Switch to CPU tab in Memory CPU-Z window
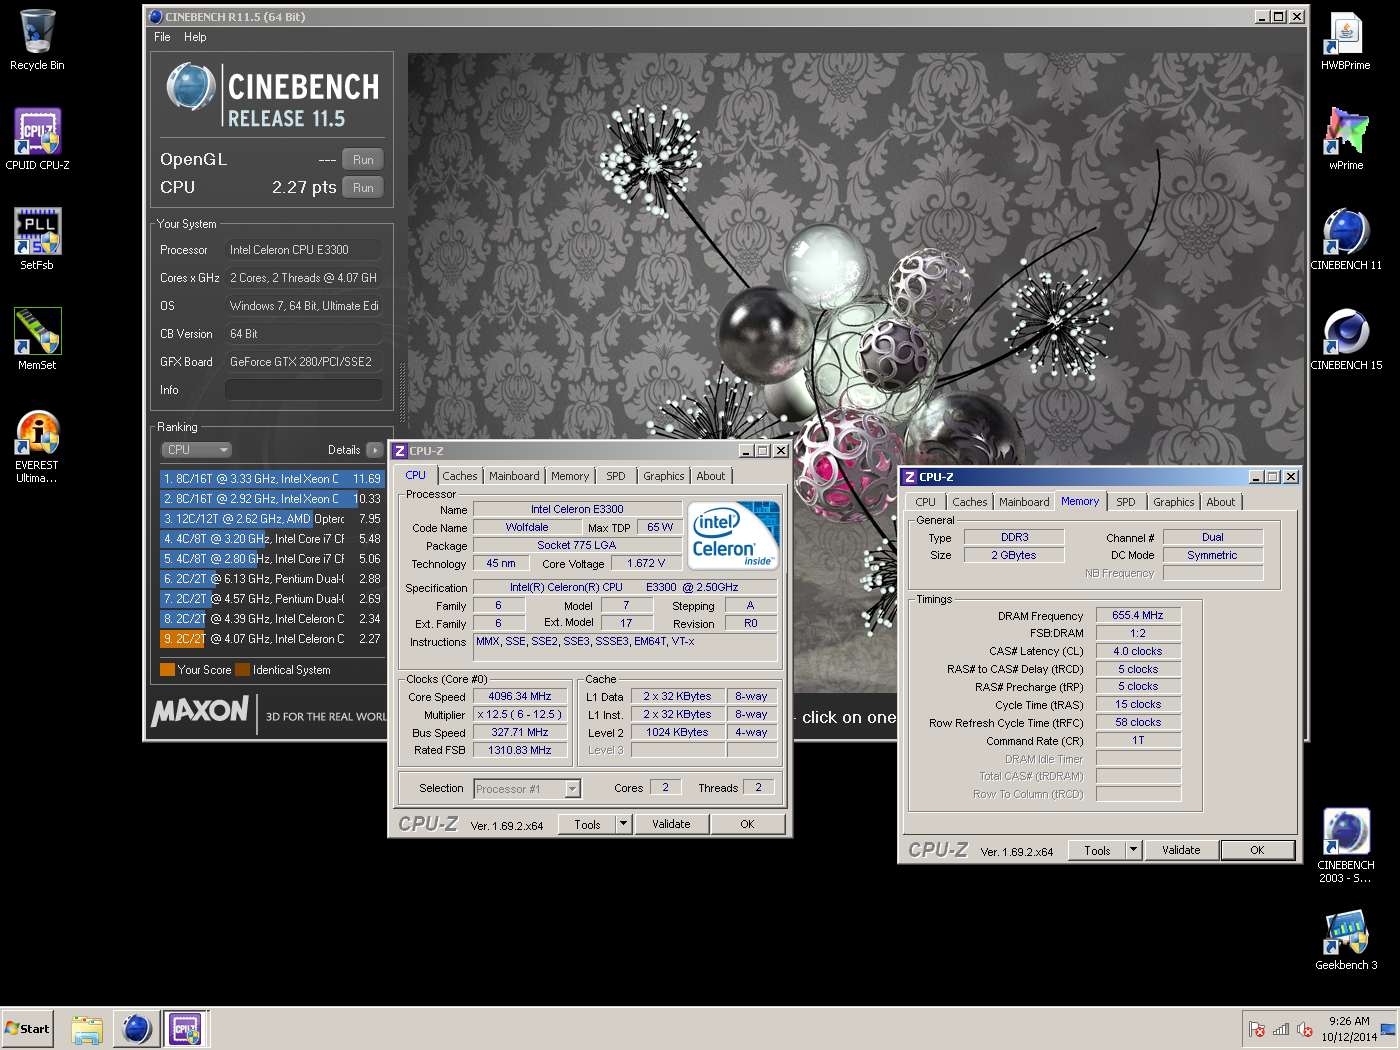 [x=926, y=502]
